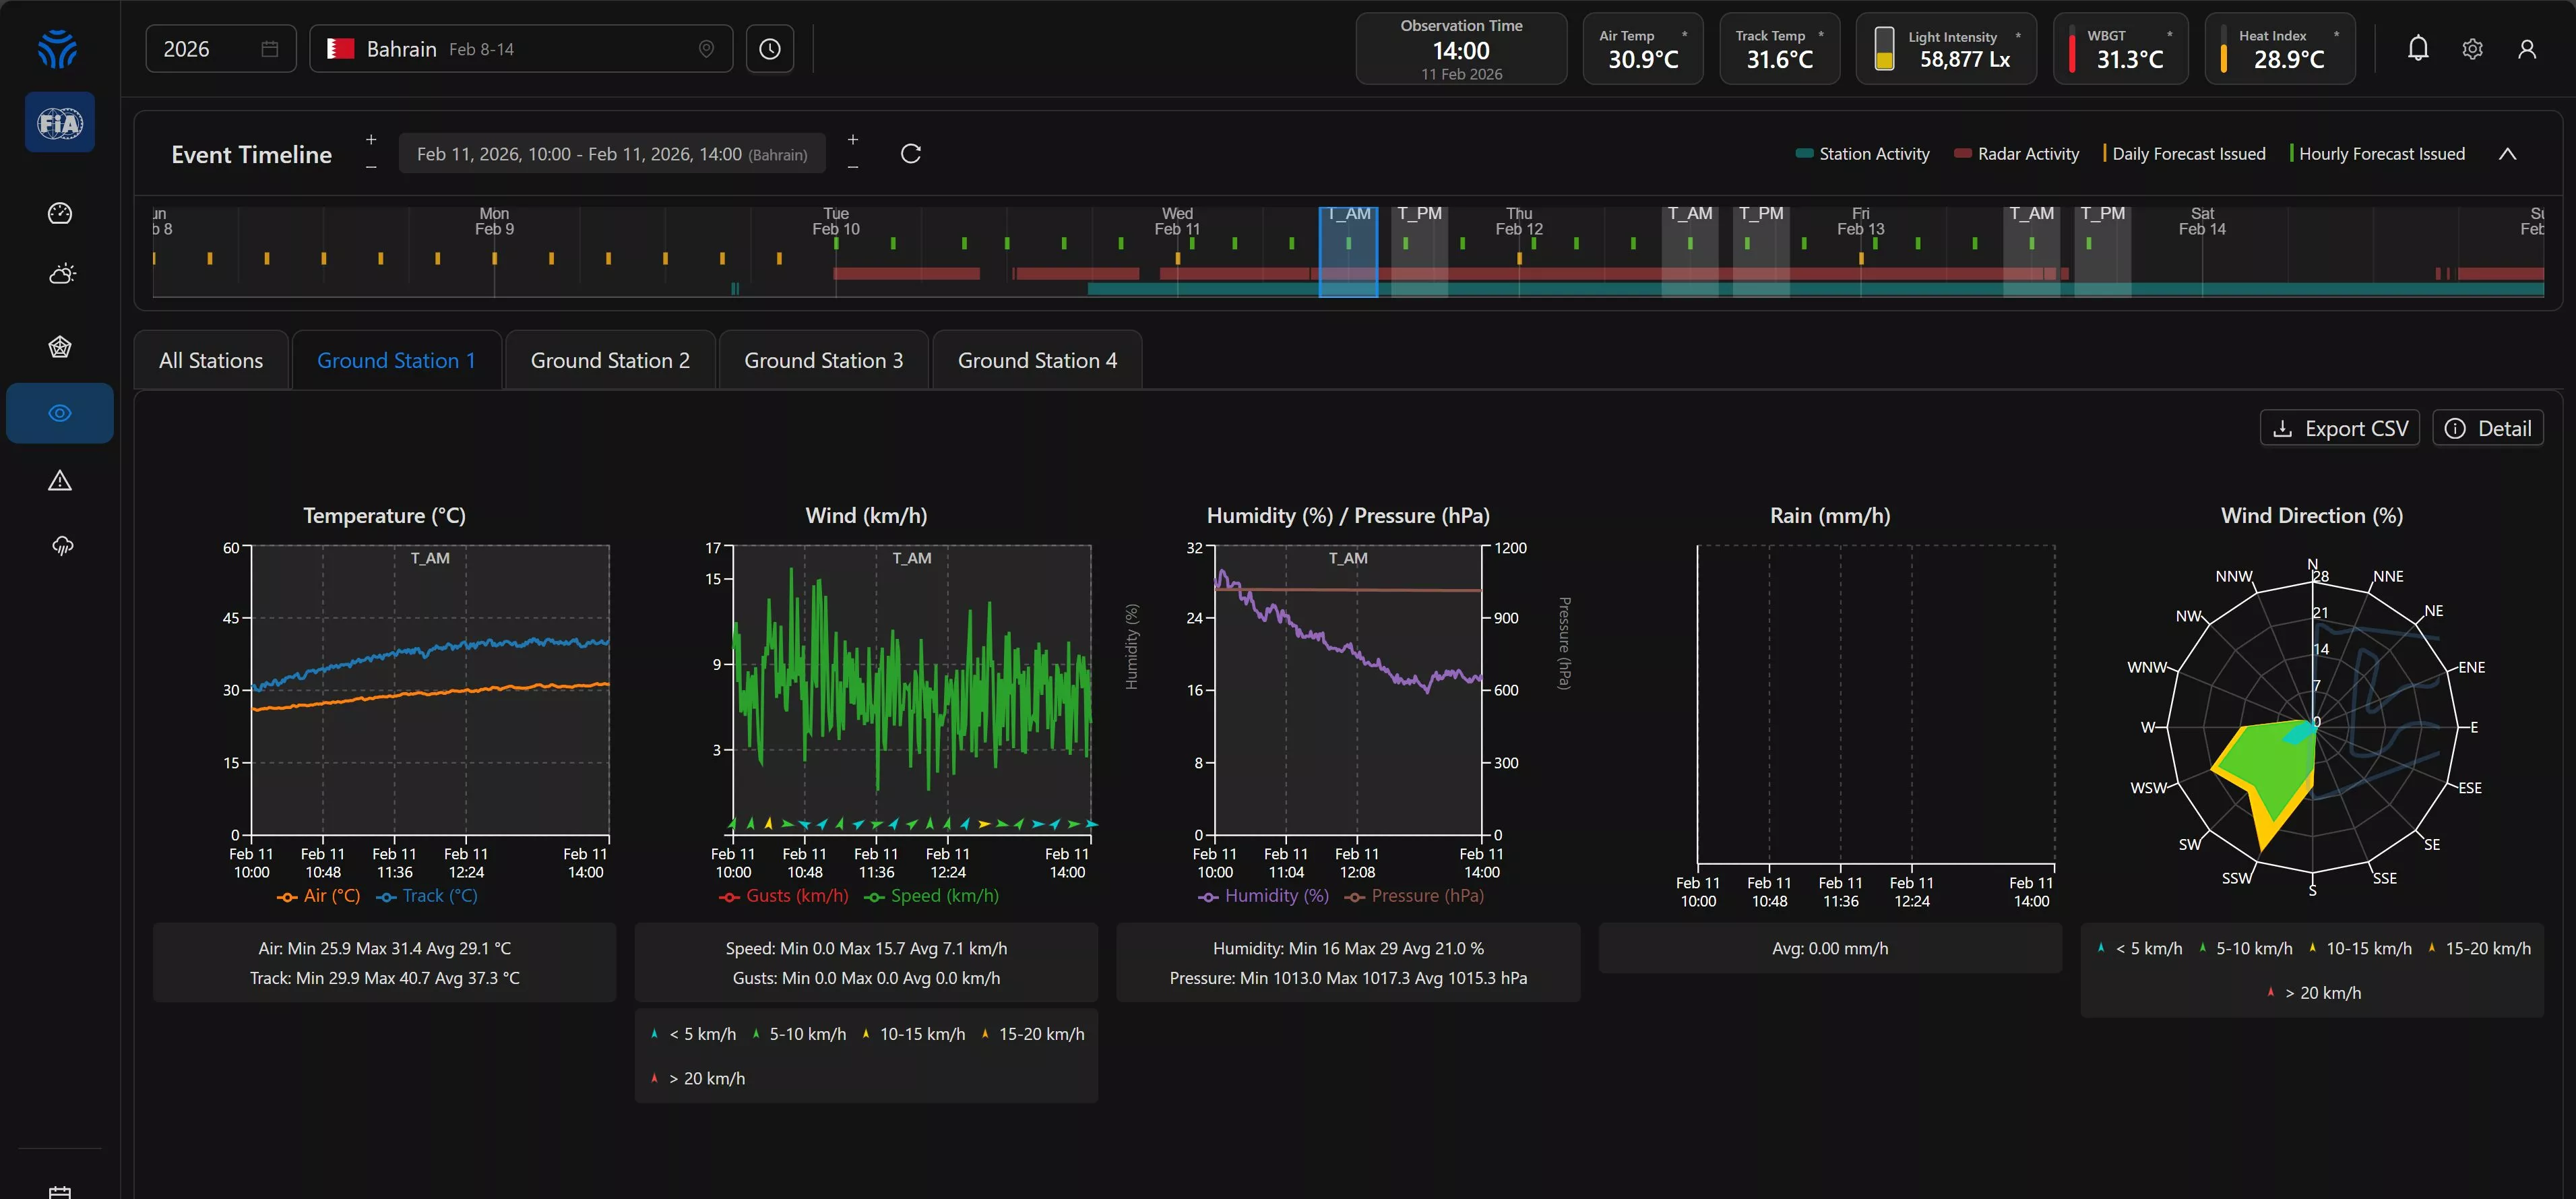Open the 2026 year selector

tap(221, 49)
